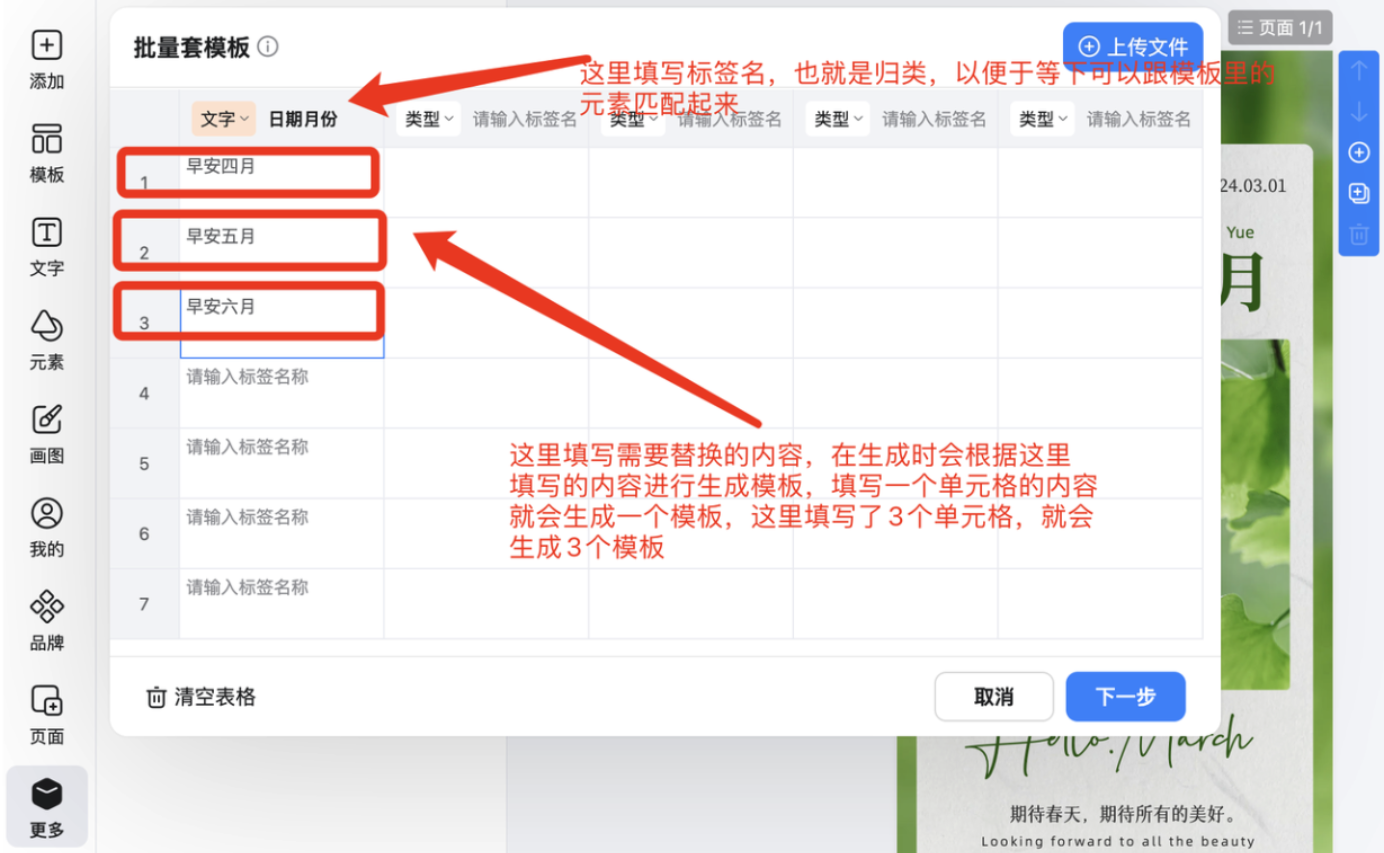1384x853 pixels.
Task: Open the 添加 (Add) panel in sidebar
Action: tap(47, 58)
